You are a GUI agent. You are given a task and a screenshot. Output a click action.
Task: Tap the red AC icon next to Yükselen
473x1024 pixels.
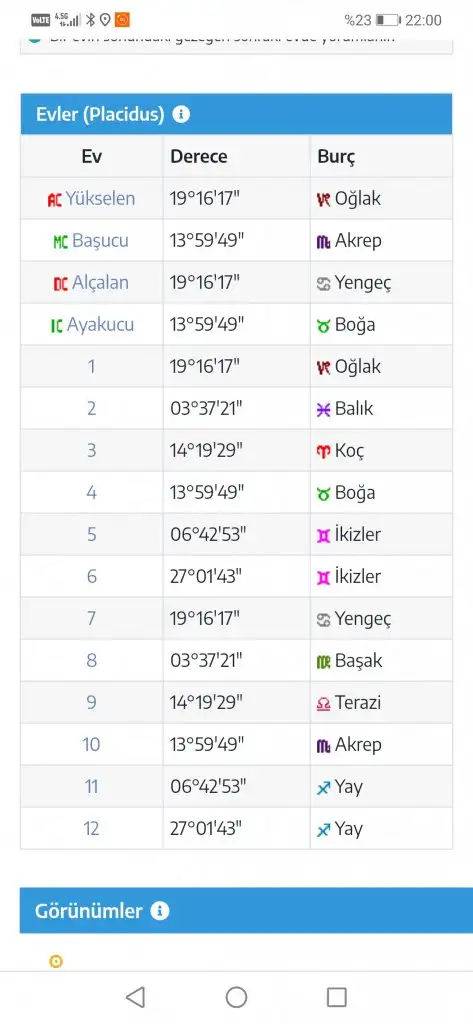click(x=55, y=199)
